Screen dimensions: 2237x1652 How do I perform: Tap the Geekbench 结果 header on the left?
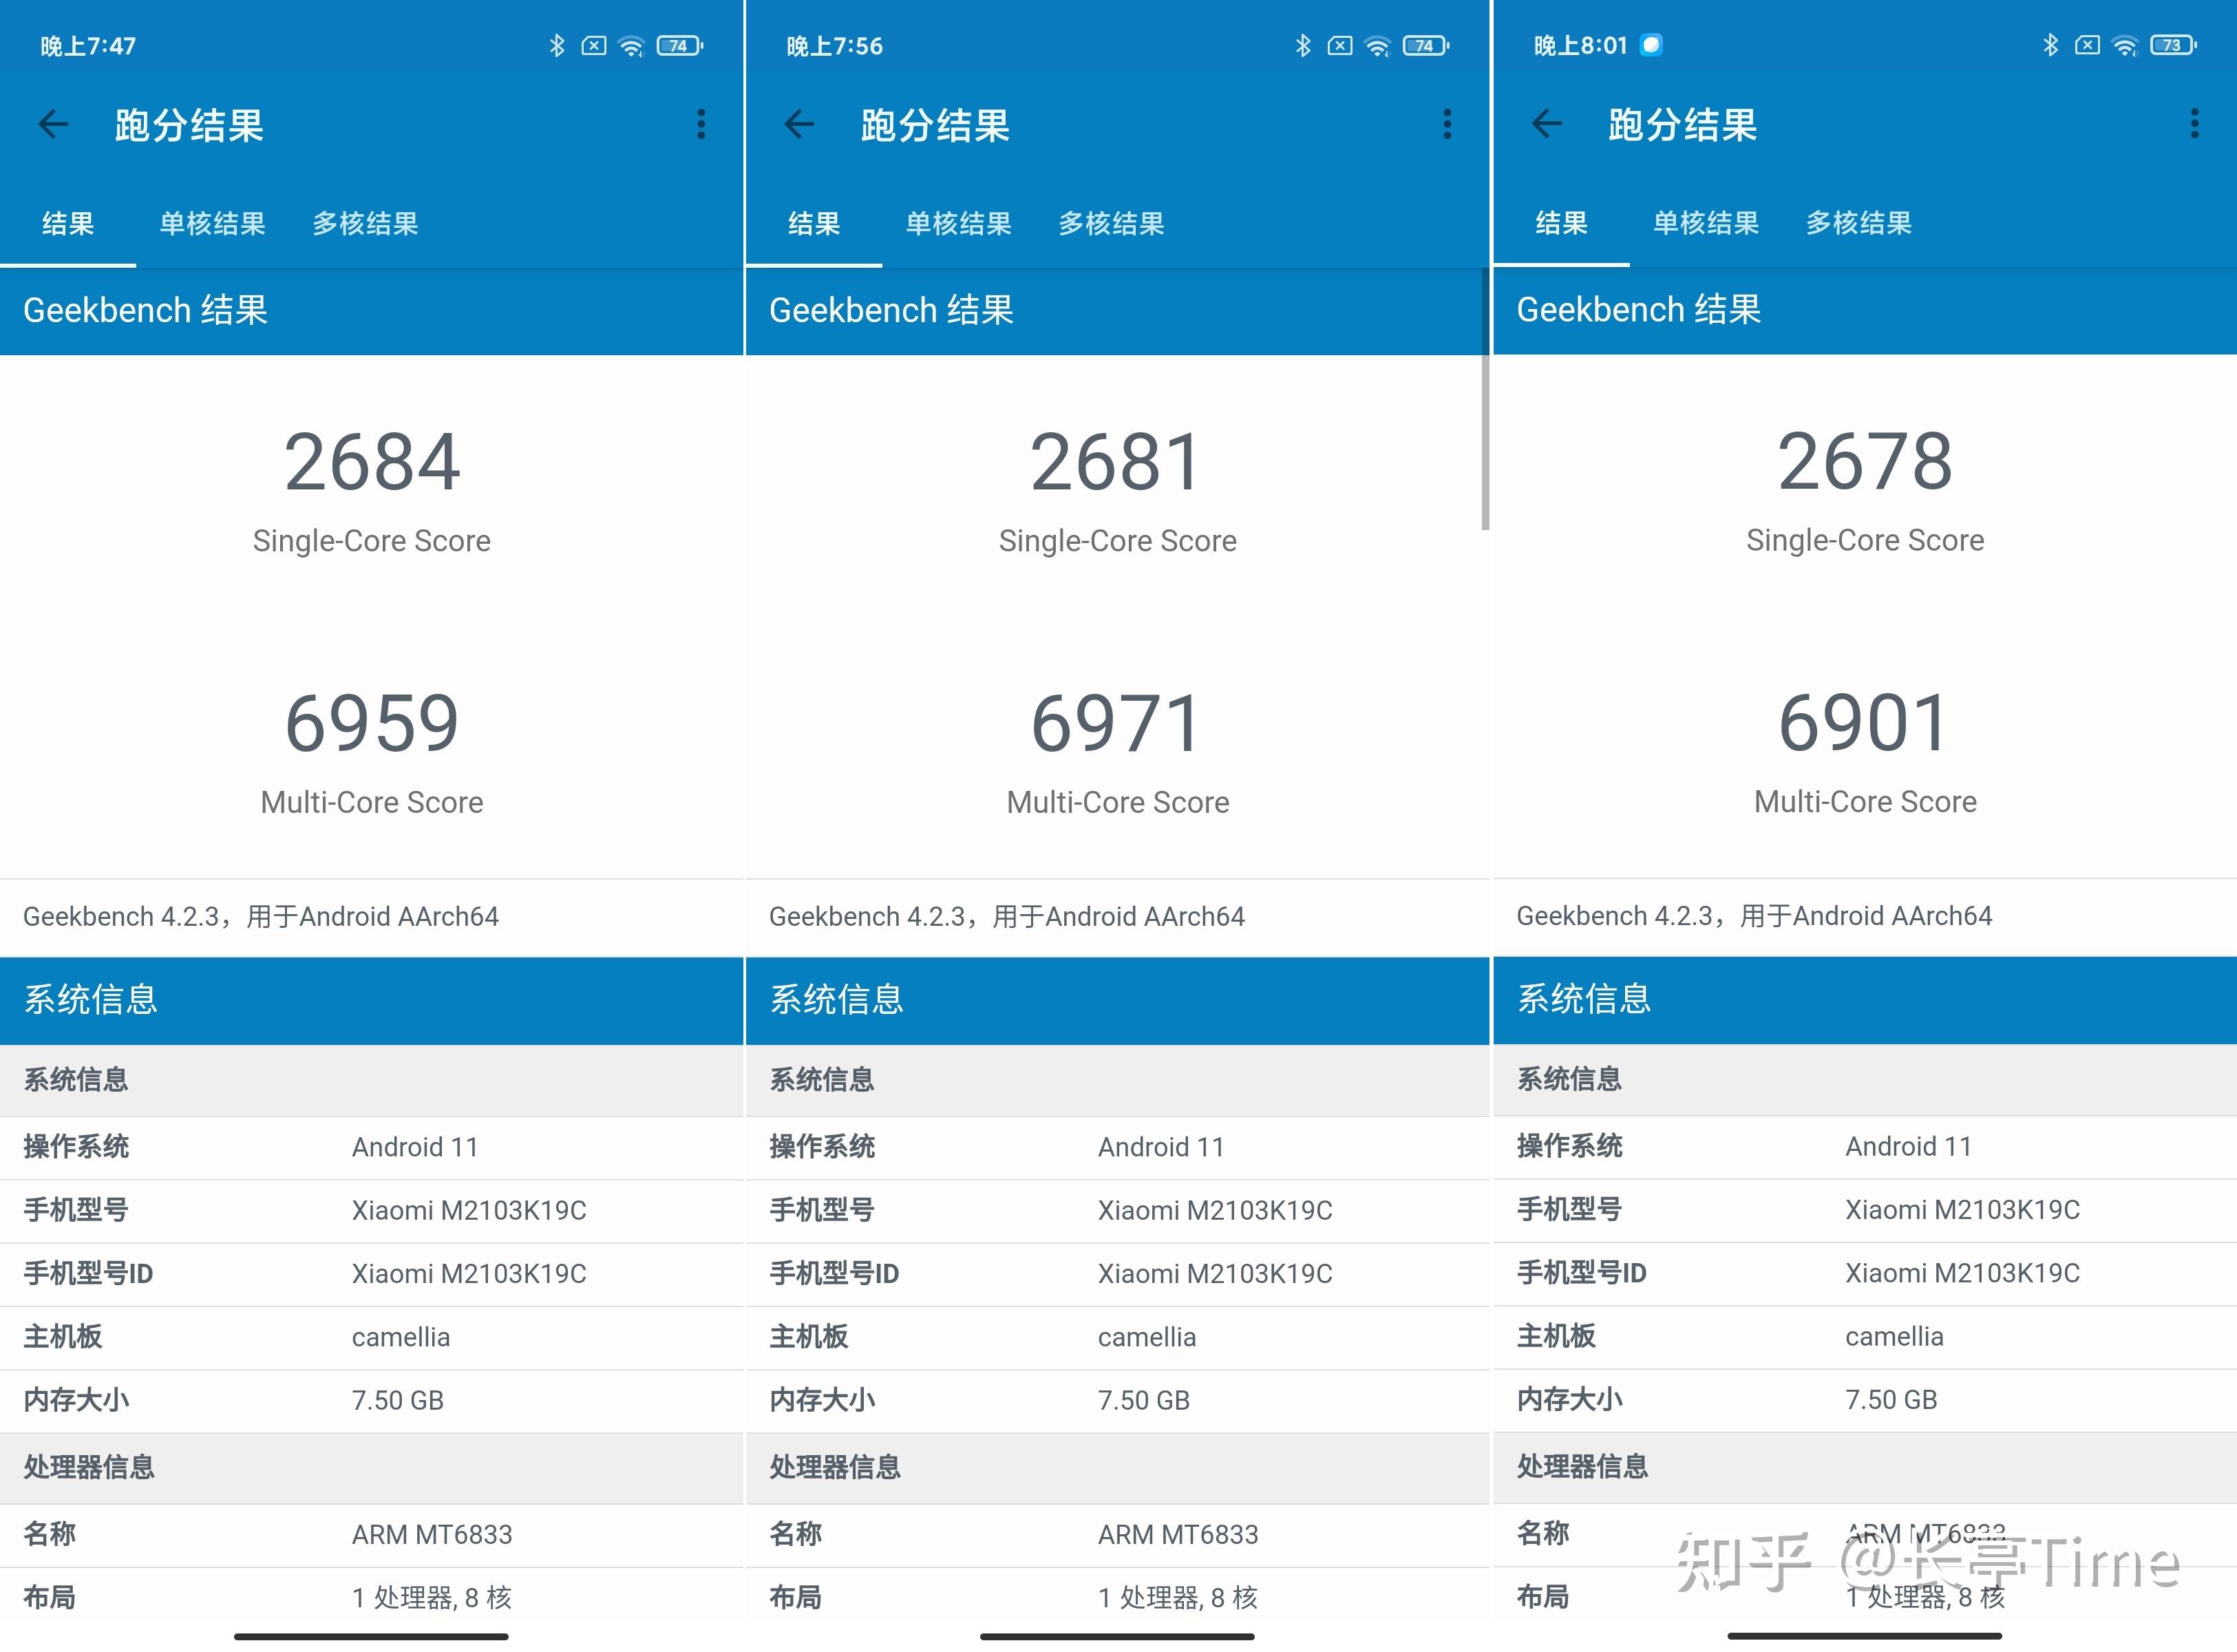[146, 310]
